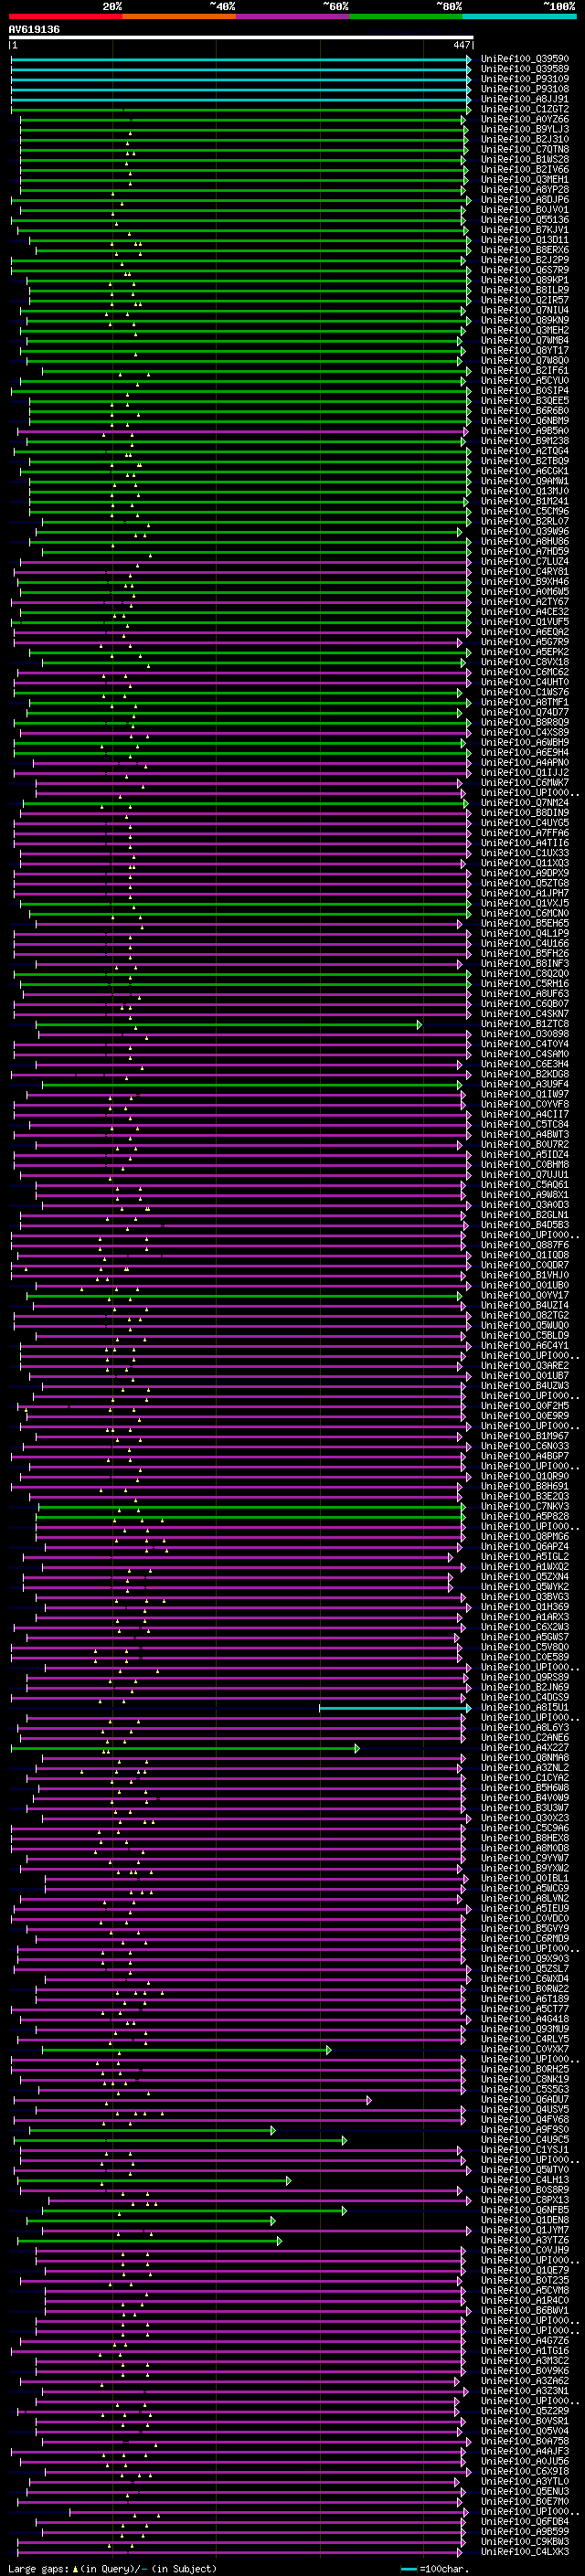
Task: Click the green alignment bar for UniRef100_A9F9S0
Action: point(152,2131)
